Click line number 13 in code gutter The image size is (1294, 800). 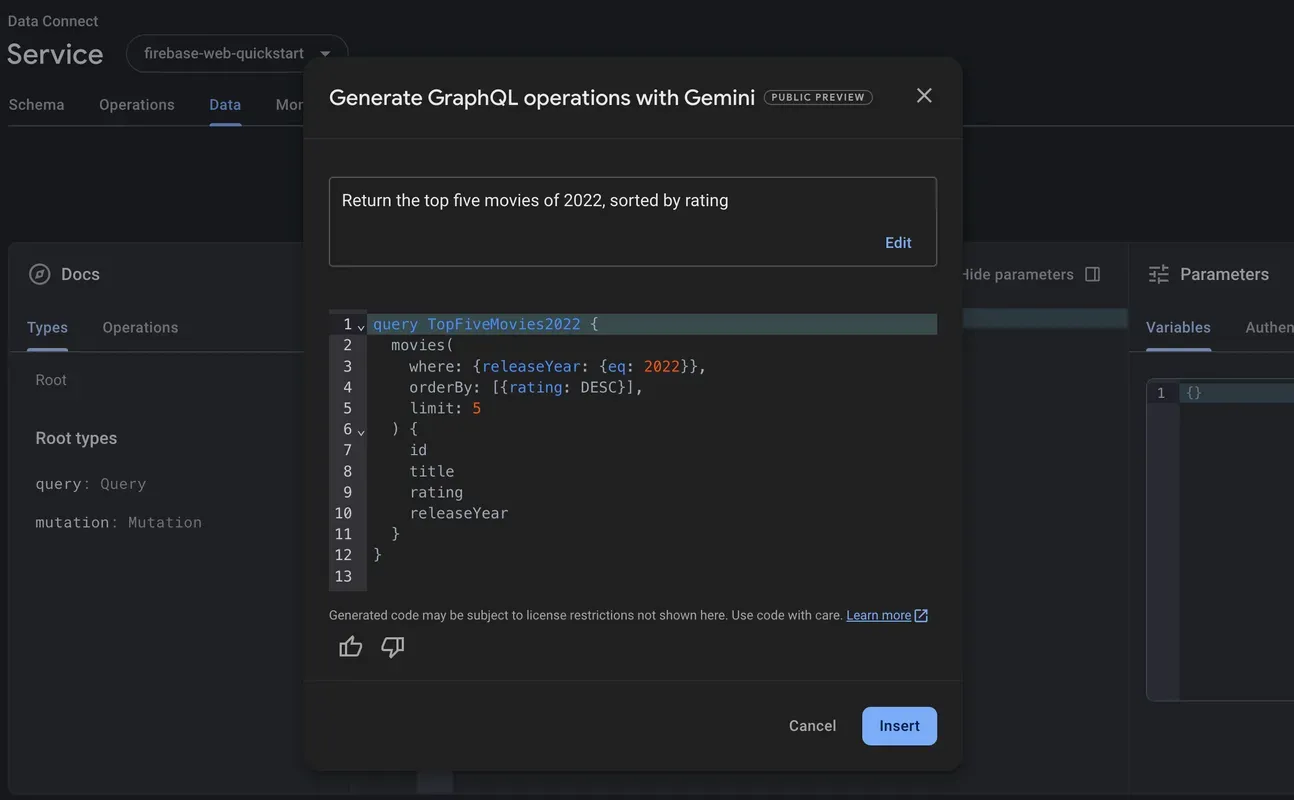point(343,576)
